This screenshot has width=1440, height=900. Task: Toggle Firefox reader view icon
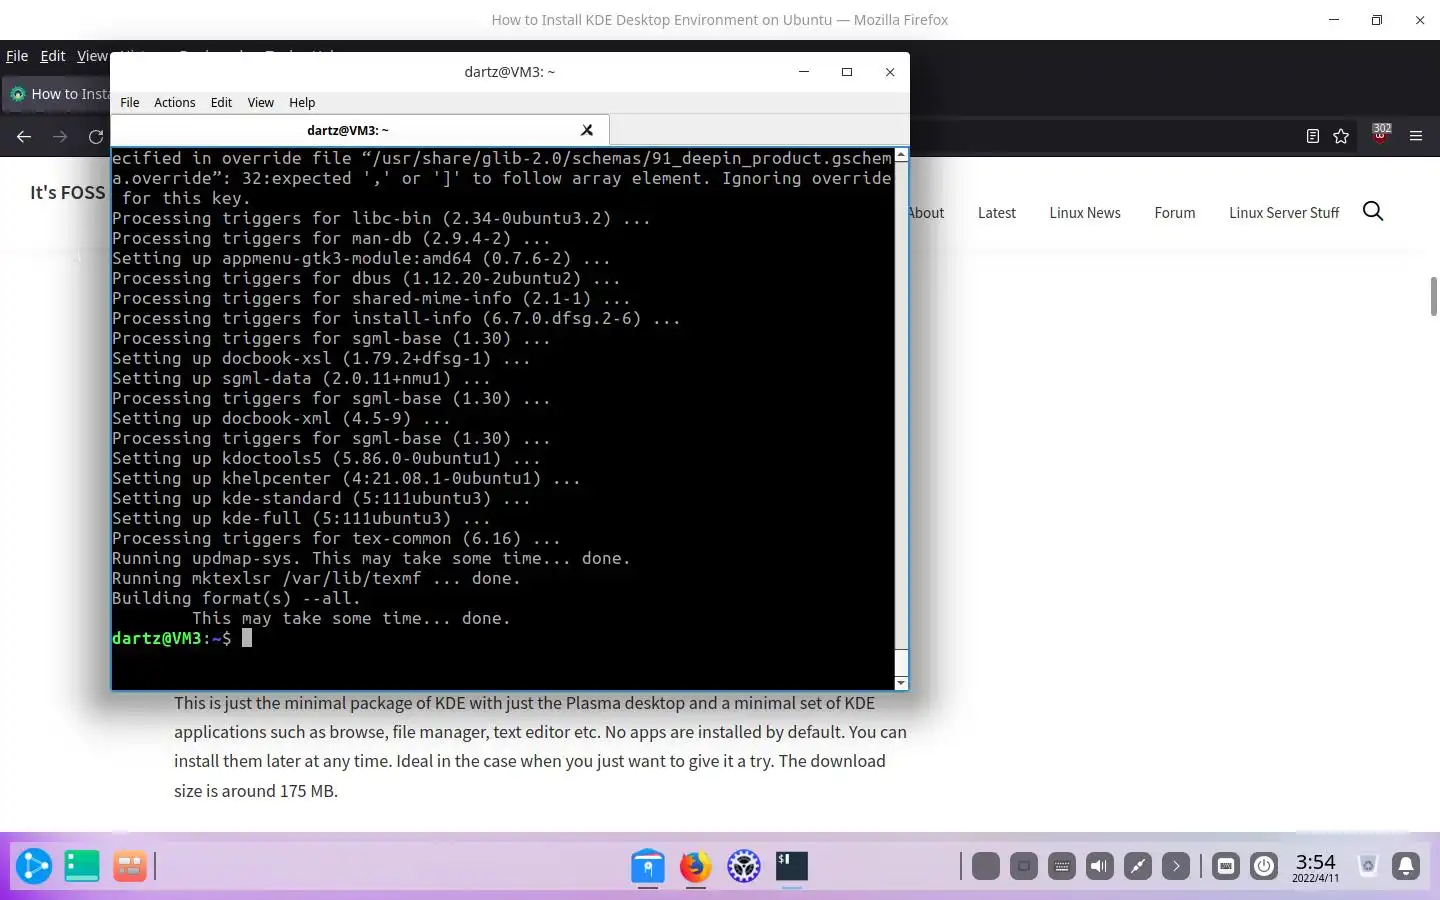(x=1313, y=136)
